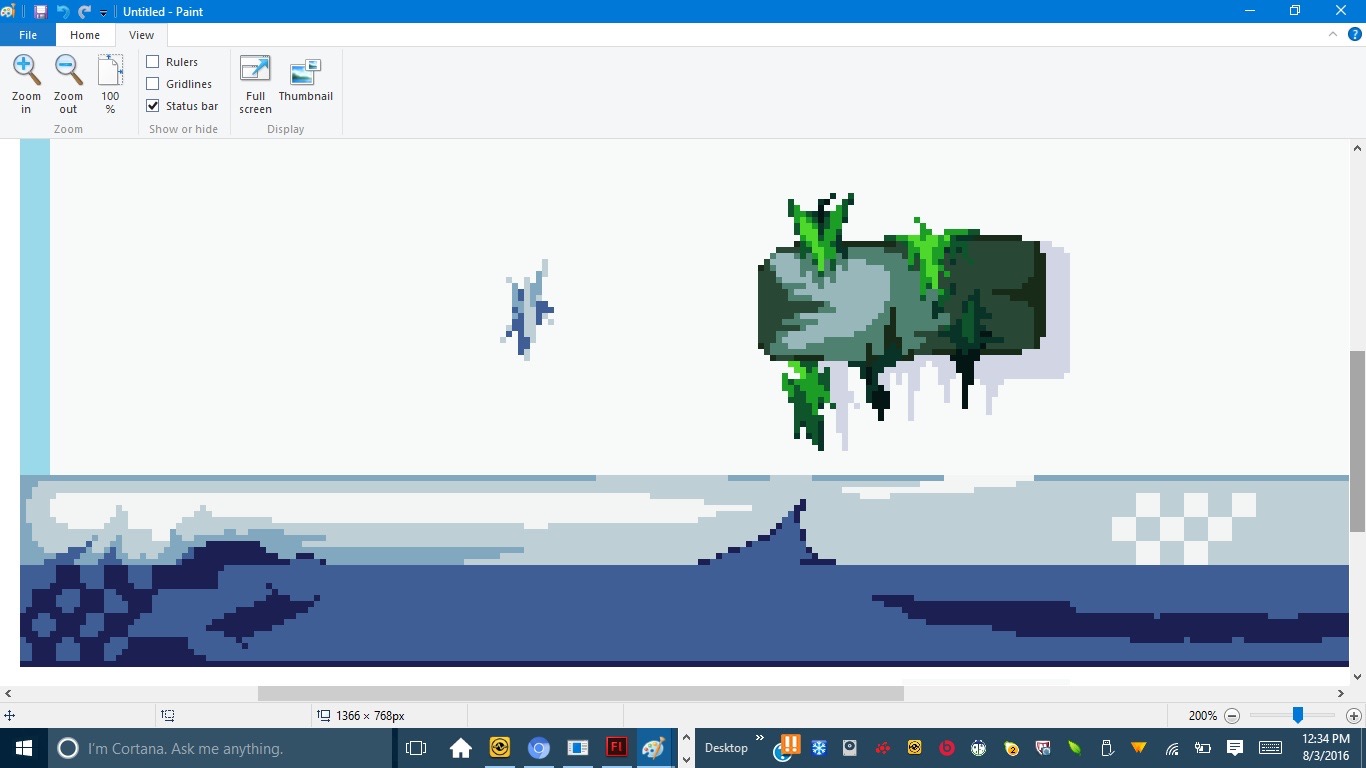Open the house icon app on the taskbar
The width and height of the screenshot is (1366, 768).
point(461,748)
